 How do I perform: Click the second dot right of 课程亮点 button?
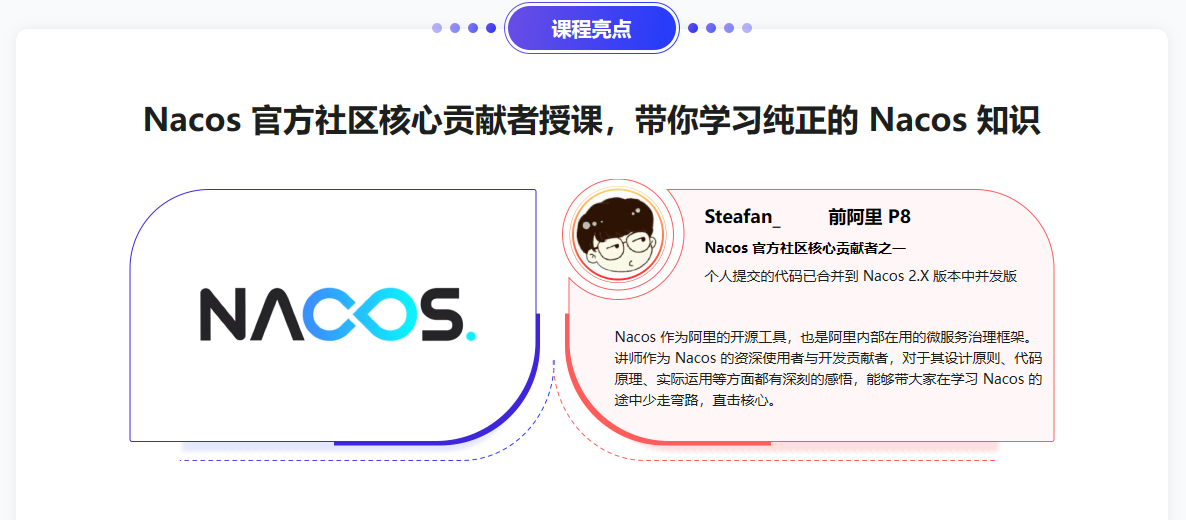(711, 28)
